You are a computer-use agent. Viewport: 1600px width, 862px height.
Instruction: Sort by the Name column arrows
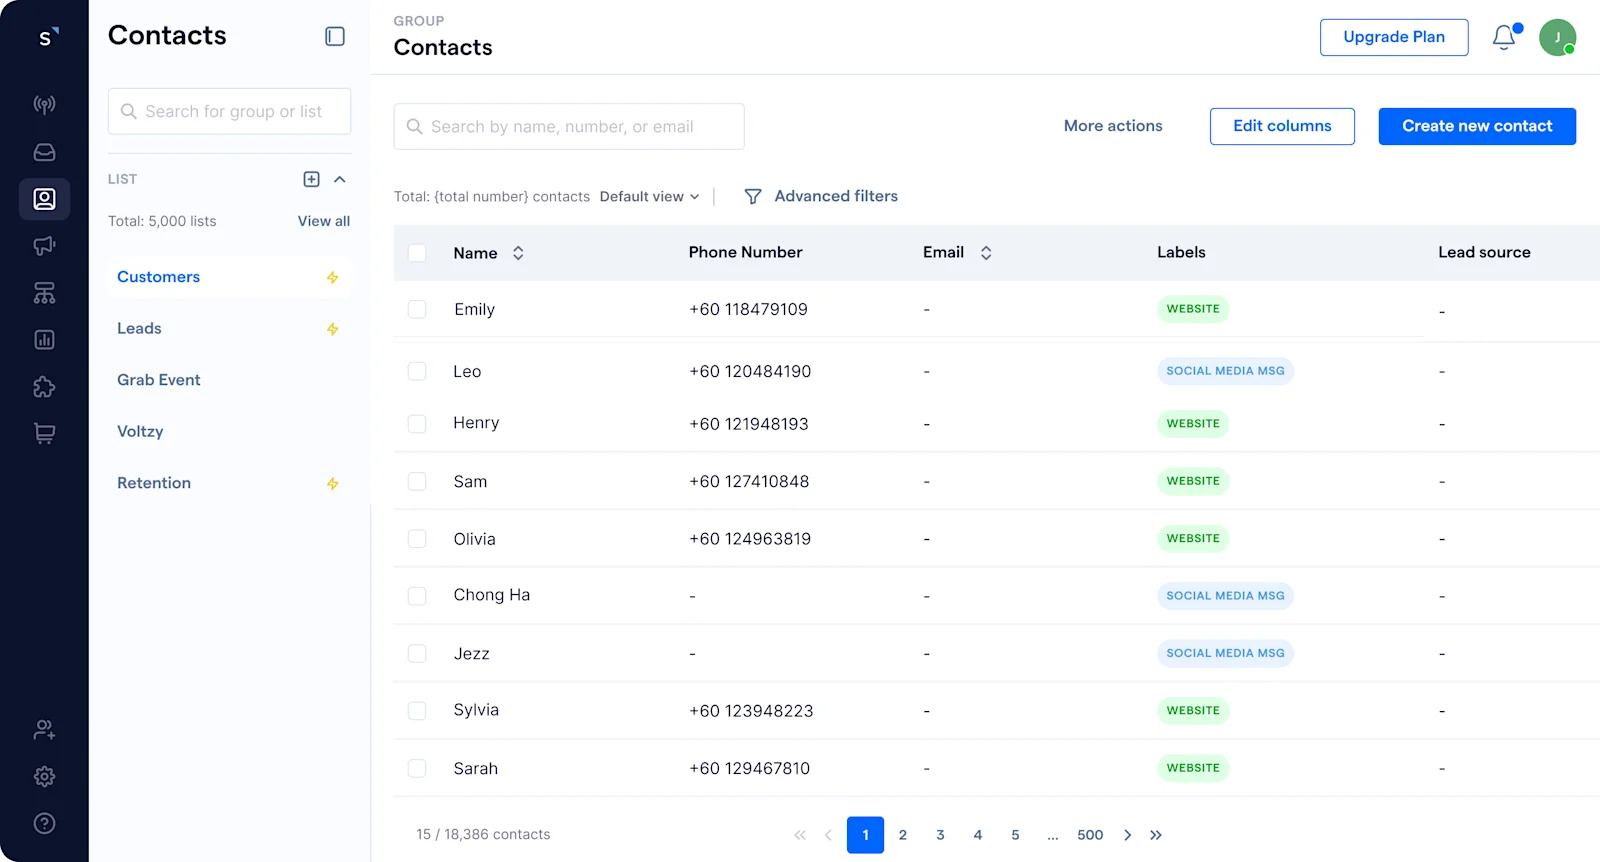(518, 253)
